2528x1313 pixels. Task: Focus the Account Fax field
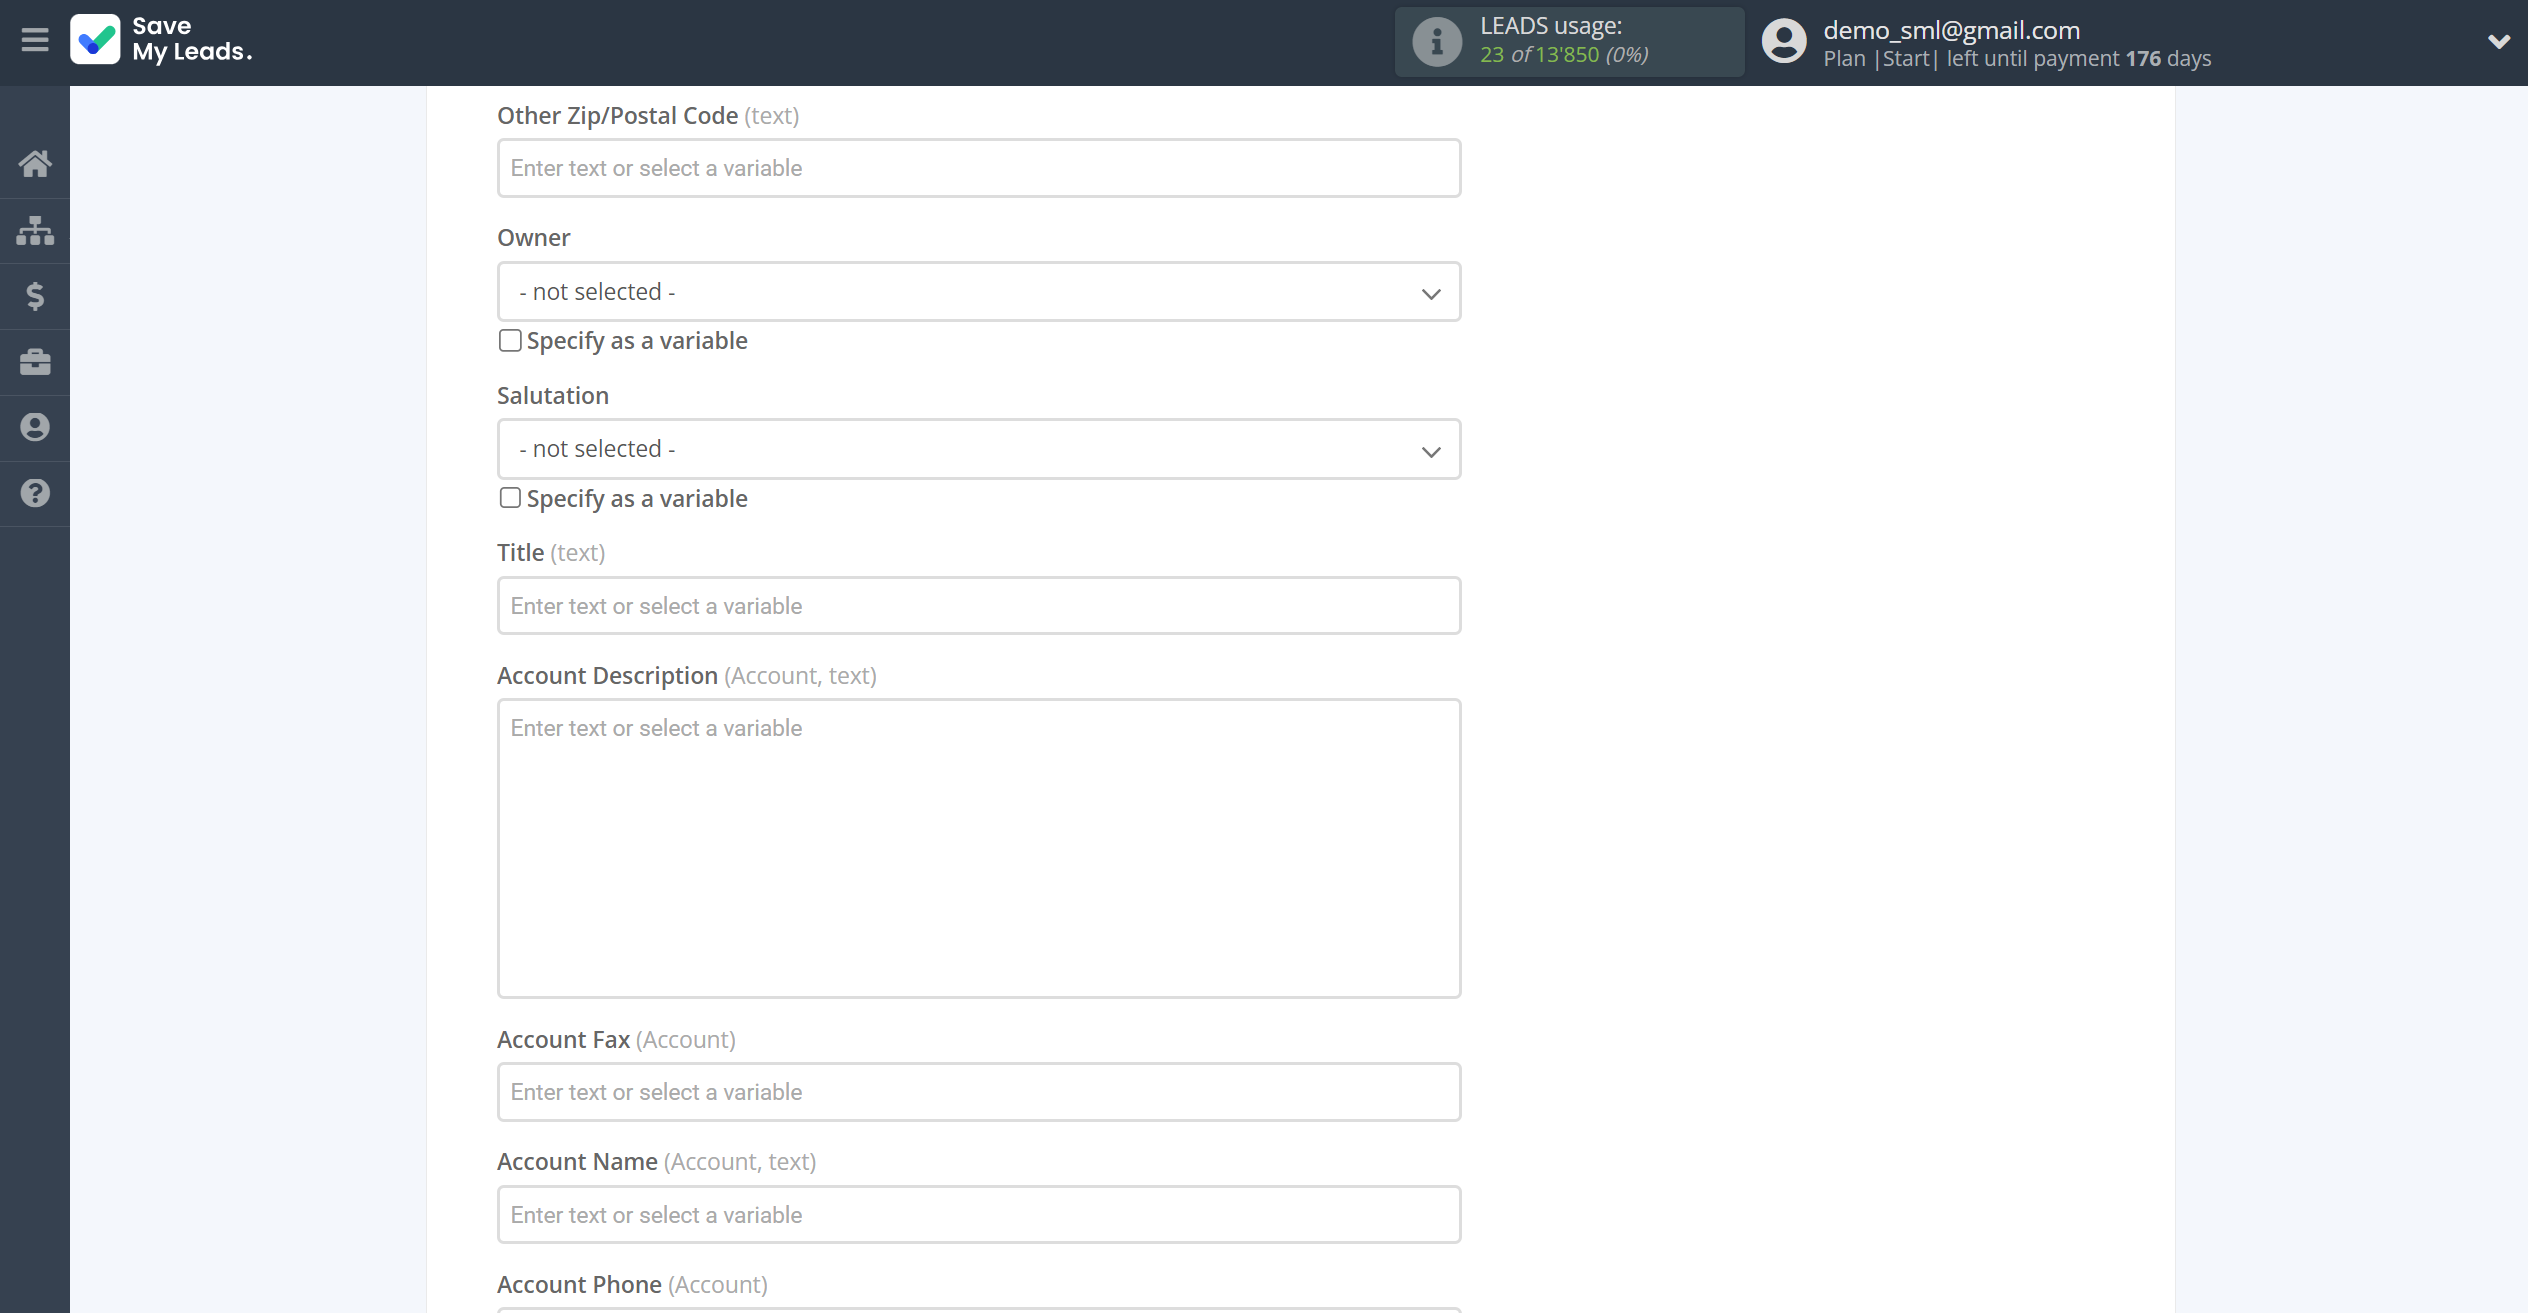(979, 1092)
